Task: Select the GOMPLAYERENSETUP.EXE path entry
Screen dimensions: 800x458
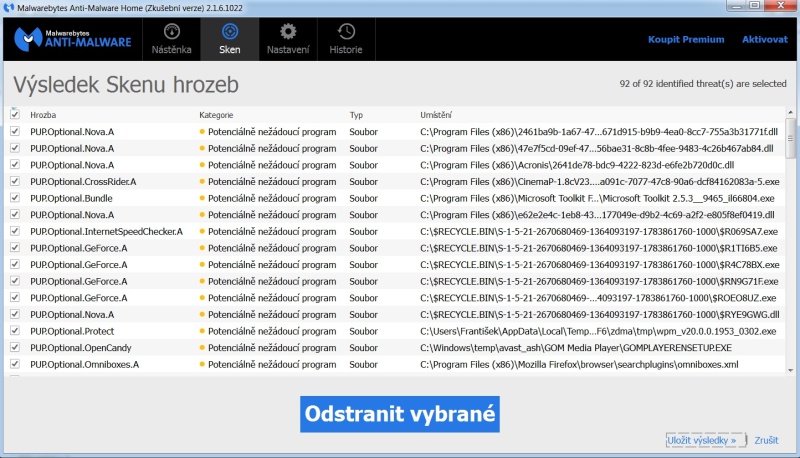Action: (x=576, y=348)
